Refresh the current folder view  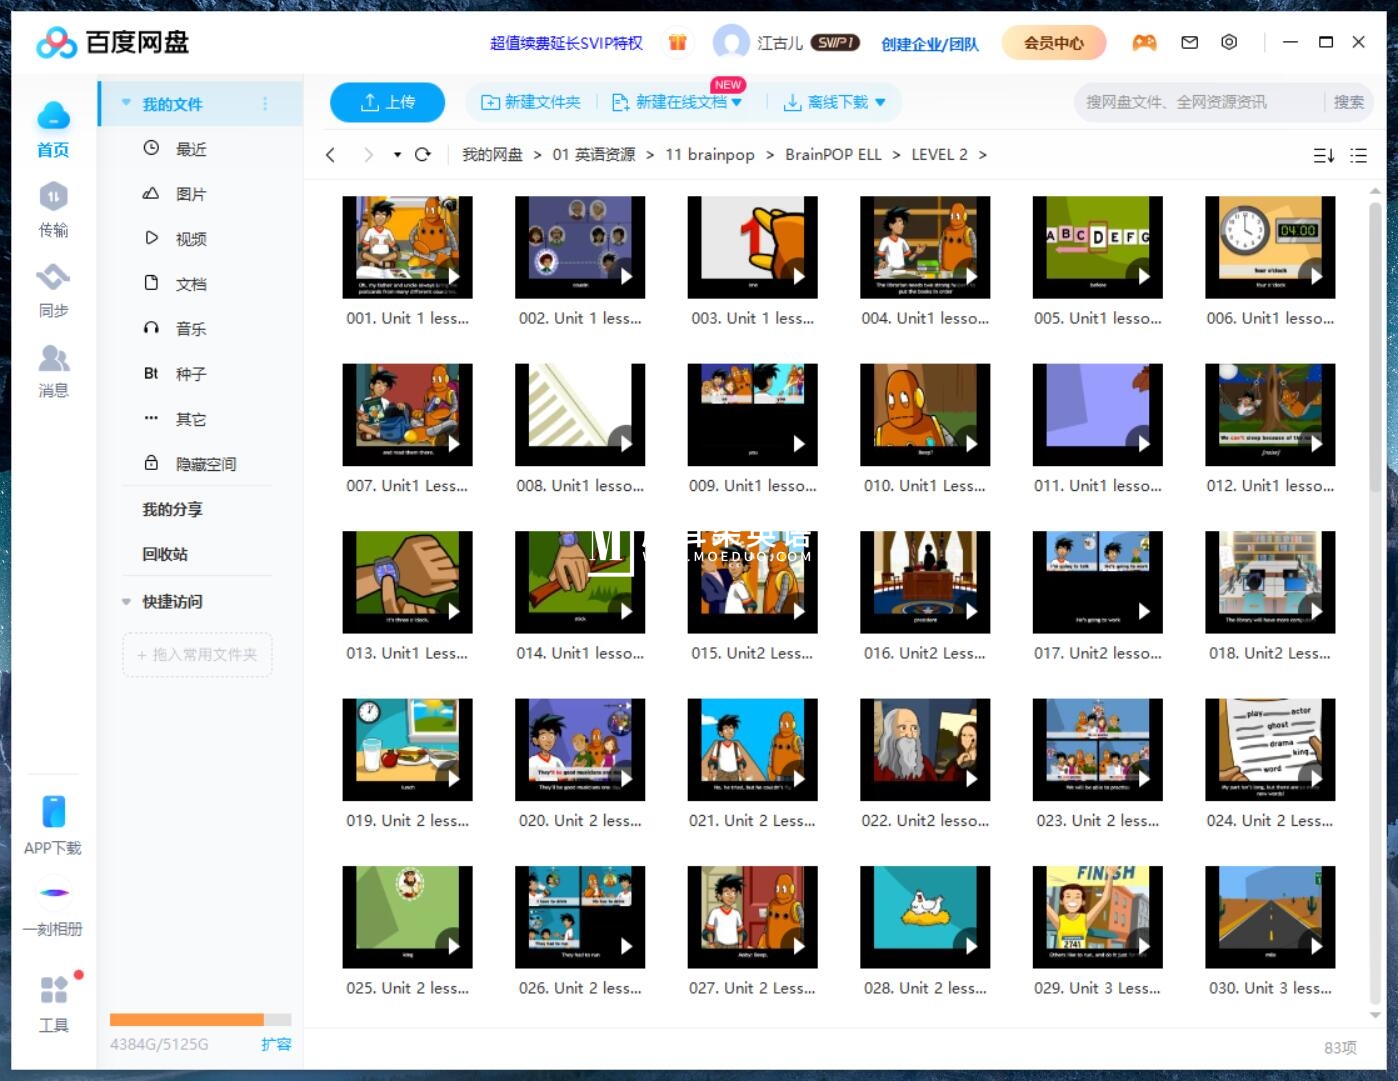click(x=423, y=155)
